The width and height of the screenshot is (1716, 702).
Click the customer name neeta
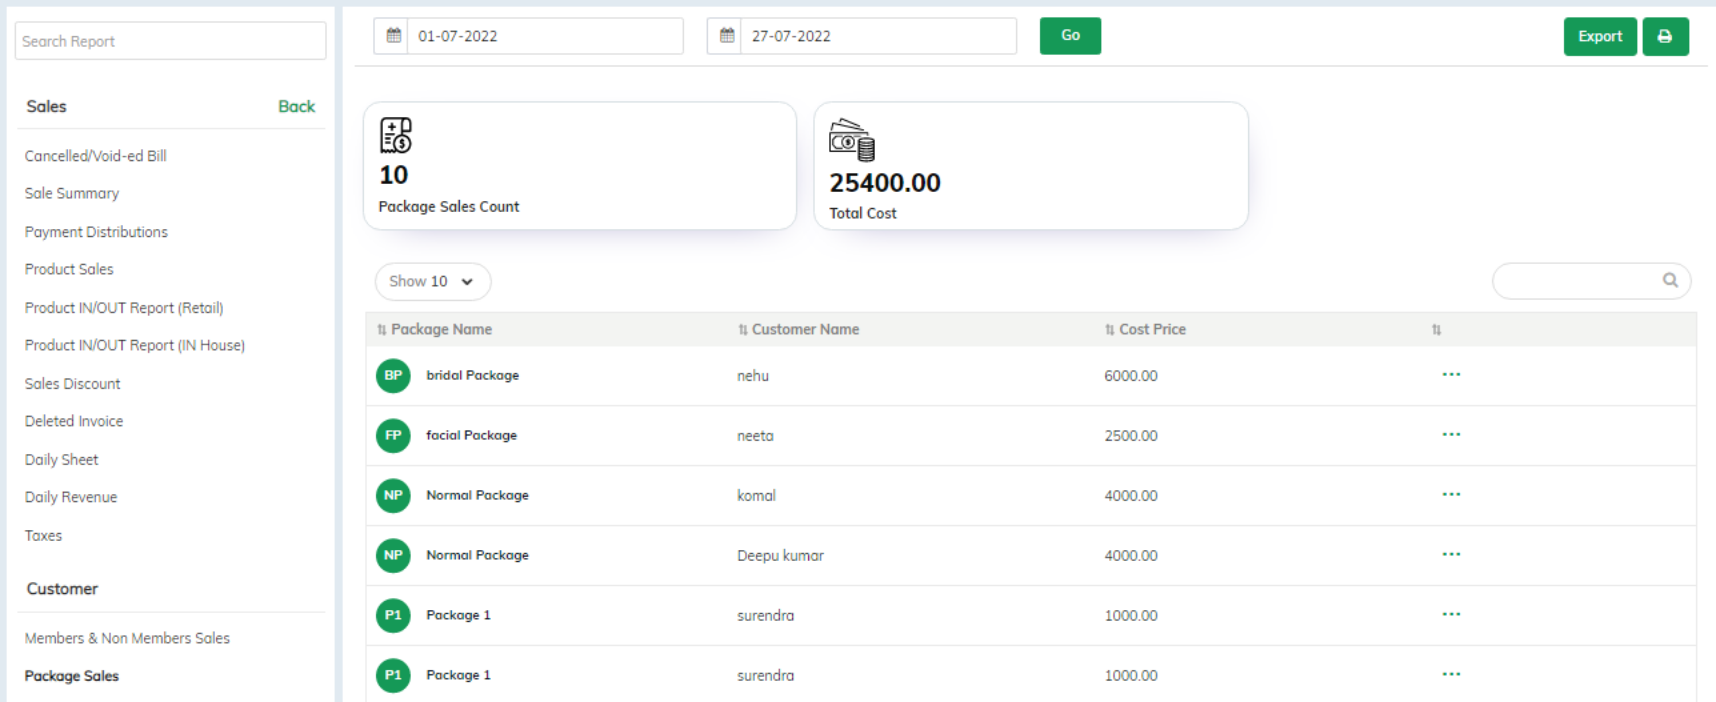pos(755,436)
